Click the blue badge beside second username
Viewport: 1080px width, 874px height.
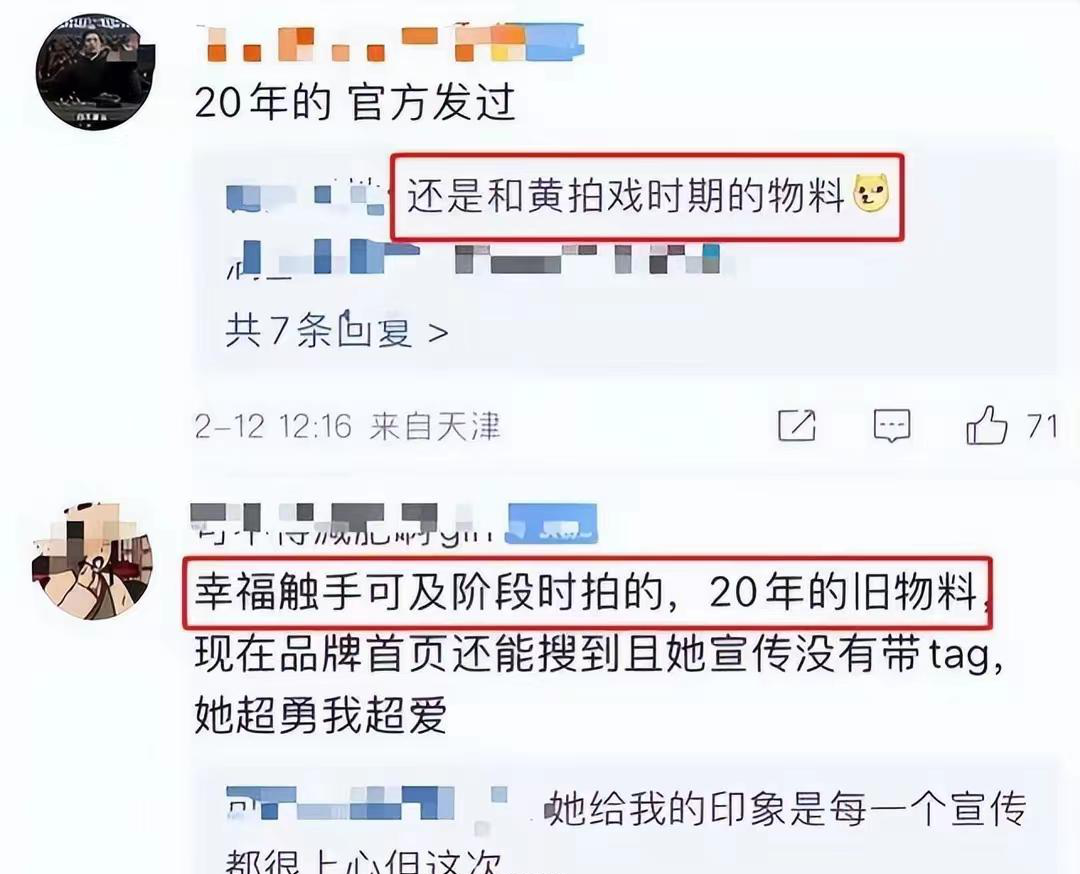[x=551, y=523]
